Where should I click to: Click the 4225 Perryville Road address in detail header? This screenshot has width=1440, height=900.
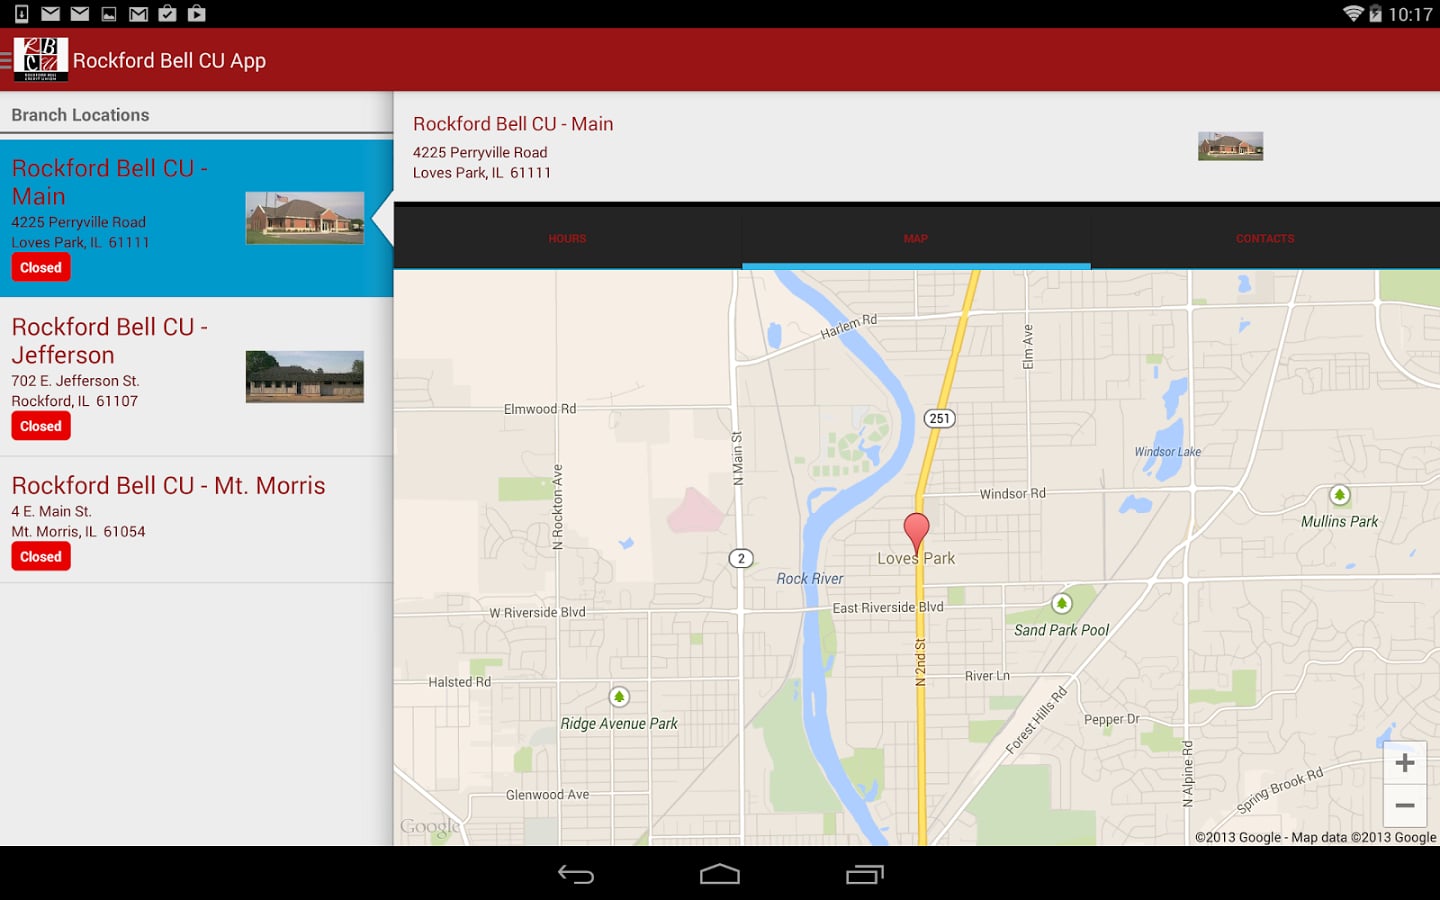480,152
